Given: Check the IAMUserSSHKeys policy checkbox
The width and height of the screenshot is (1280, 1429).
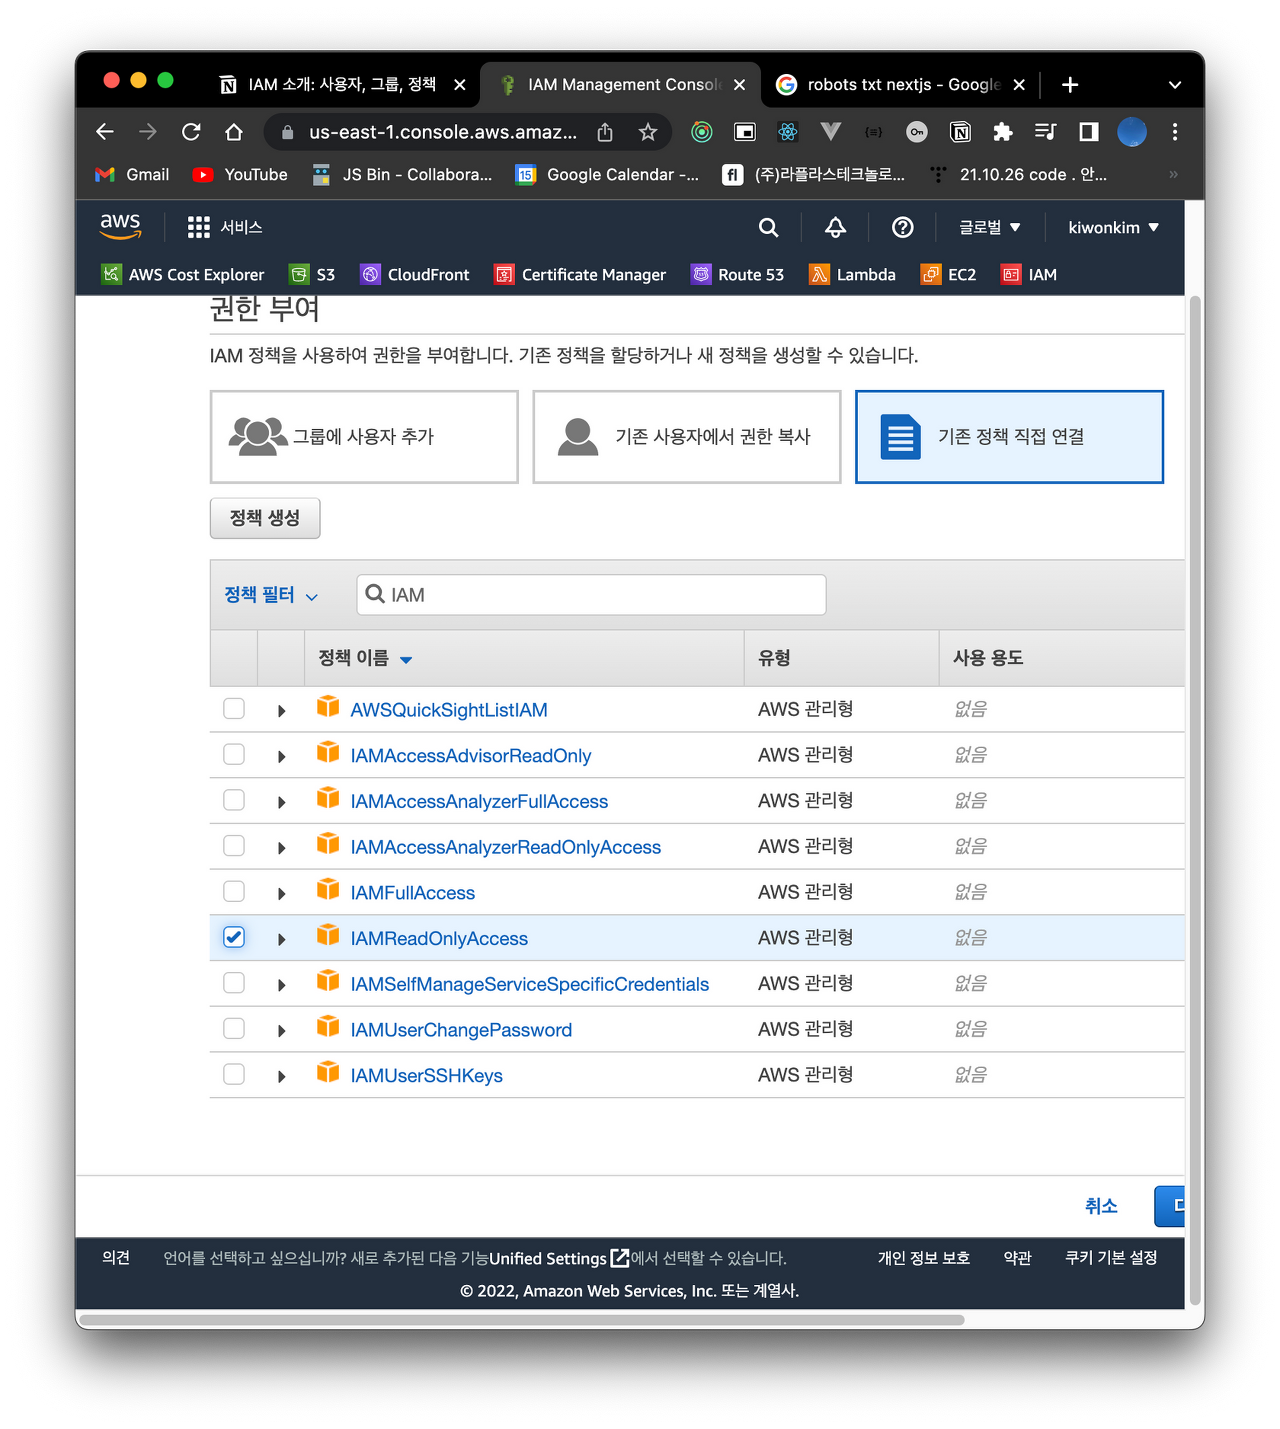Looking at the screenshot, I should point(234,1074).
